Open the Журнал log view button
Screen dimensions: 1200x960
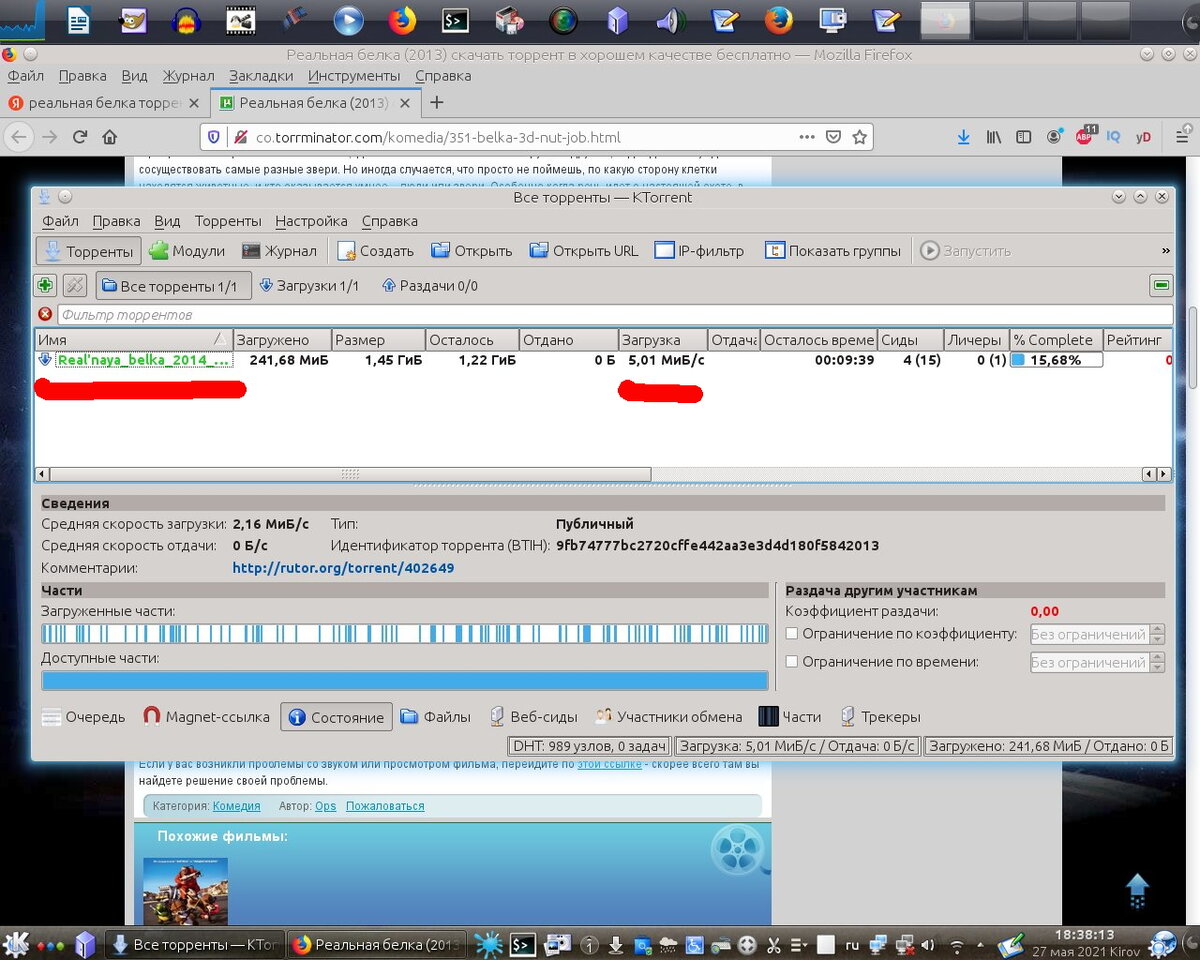click(280, 251)
